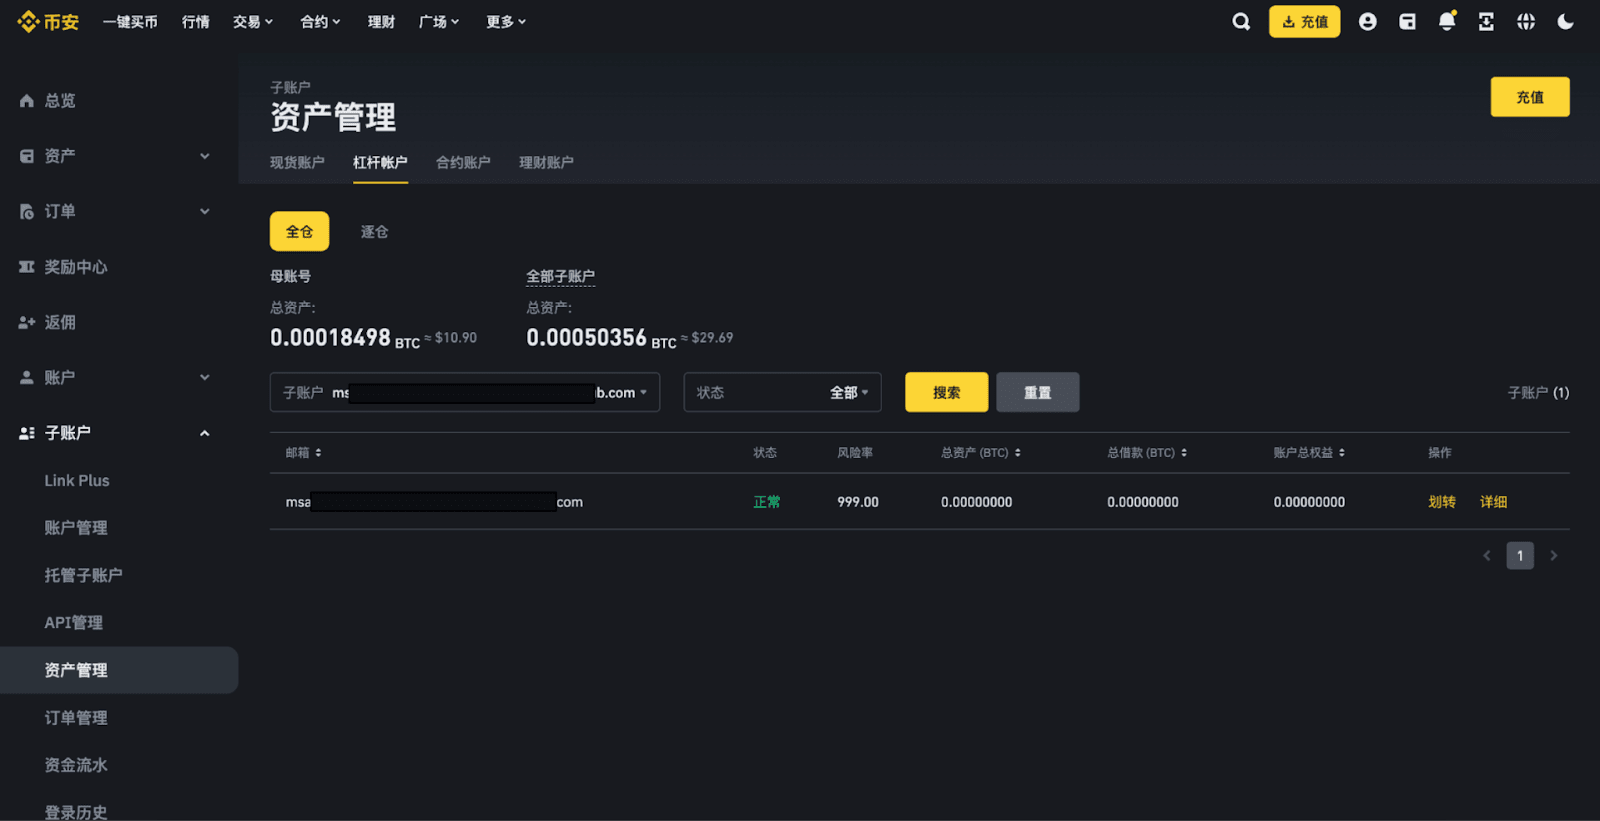Click the sub-account icon beside 子账户
The height and width of the screenshot is (821, 1600).
click(27, 433)
